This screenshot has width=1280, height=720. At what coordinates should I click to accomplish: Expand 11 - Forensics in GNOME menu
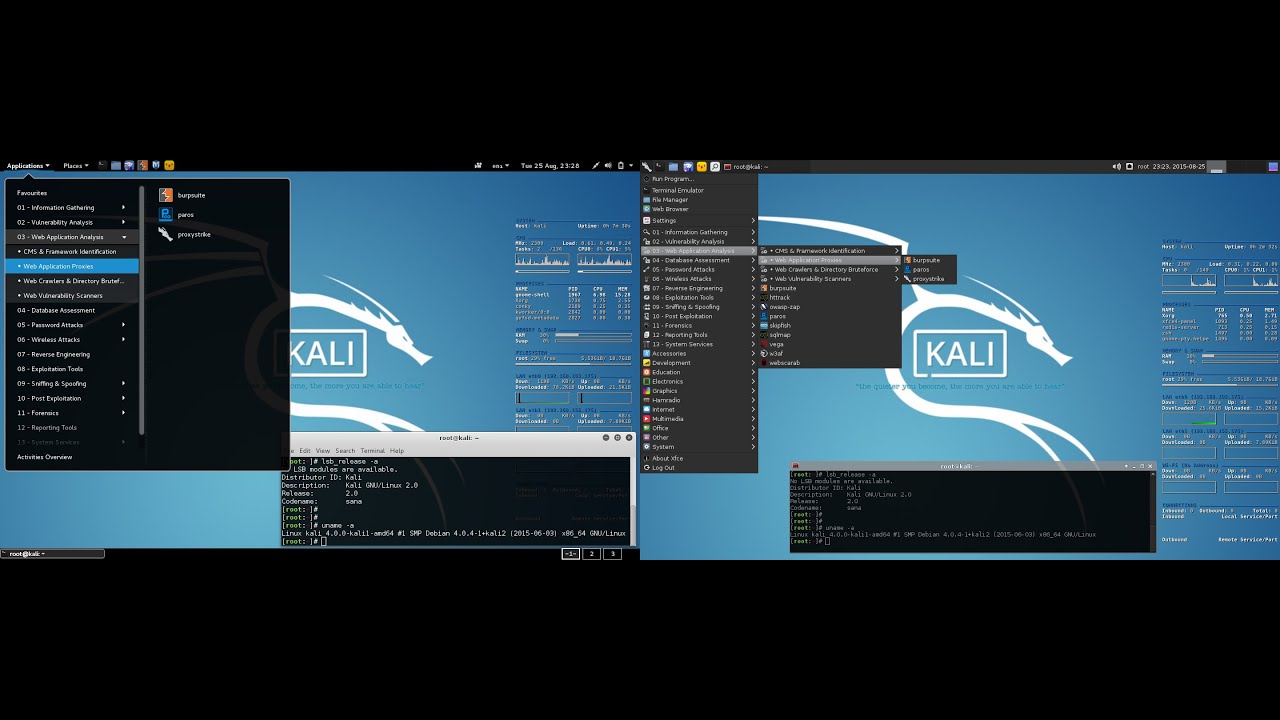(x=72, y=413)
